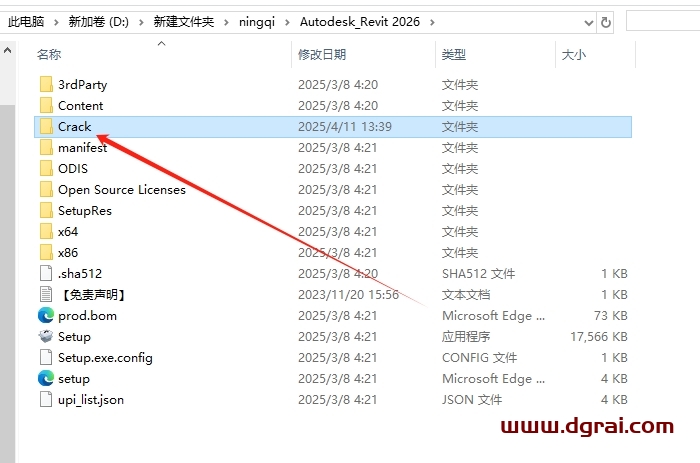Expand the chevron after Autodesk_Revit 2026
The width and height of the screenshot is (700, 463).
click(x=432, y=22)
